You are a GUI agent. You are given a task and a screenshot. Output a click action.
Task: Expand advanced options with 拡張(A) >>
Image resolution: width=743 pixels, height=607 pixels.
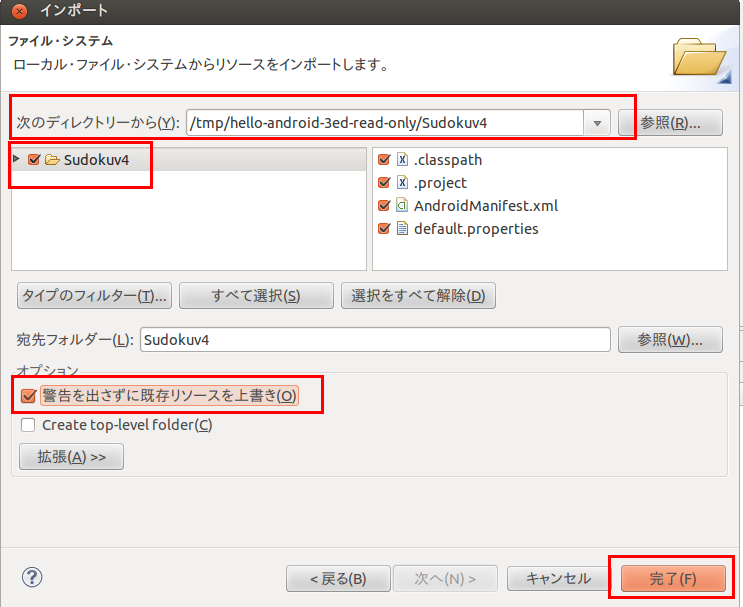(72, 457)
